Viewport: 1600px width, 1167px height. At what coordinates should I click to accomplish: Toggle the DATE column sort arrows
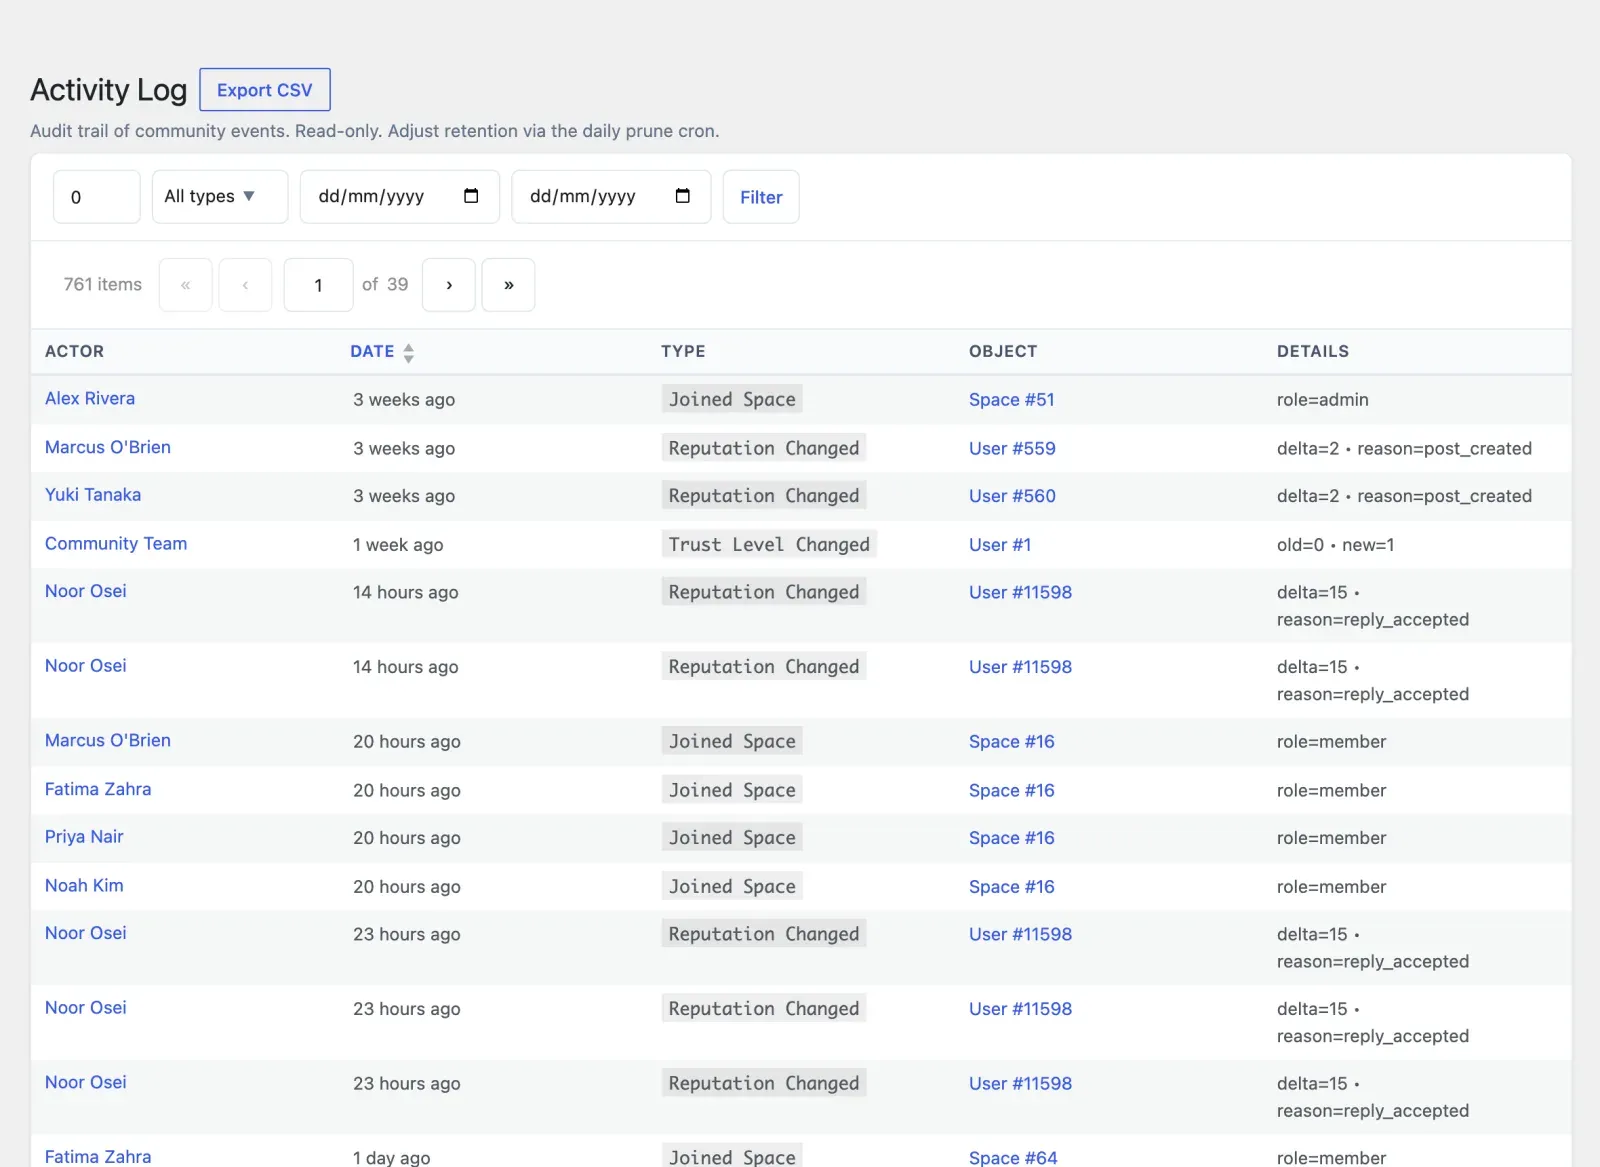(x=408, y=352)
